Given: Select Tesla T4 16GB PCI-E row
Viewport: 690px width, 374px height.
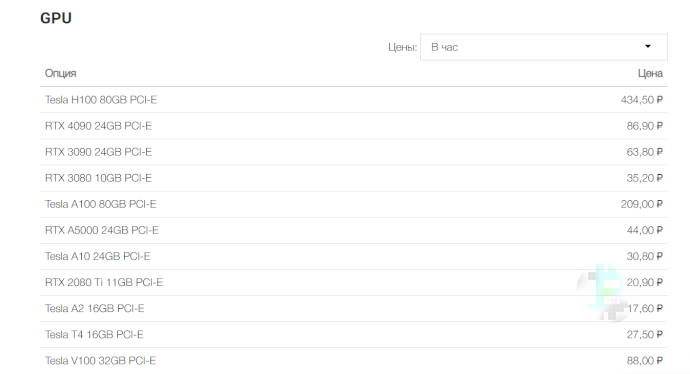Looking at the screenshot, I should tap(354, 334).
